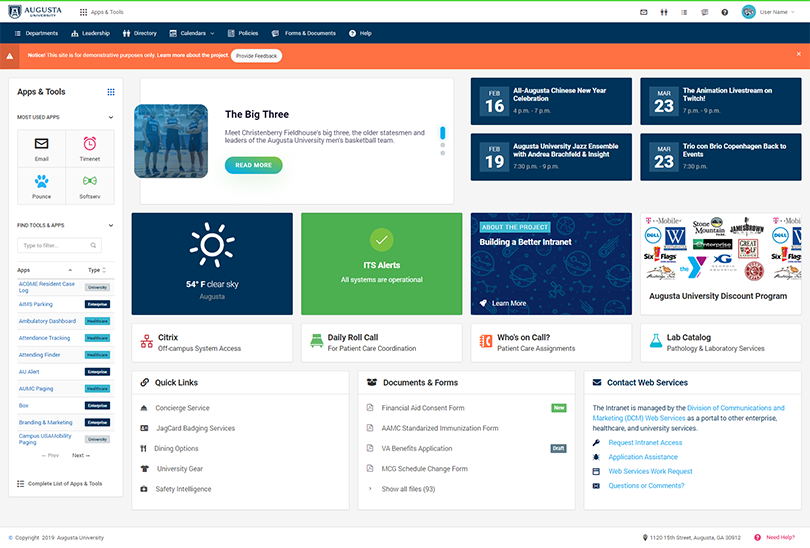Open the Leadership menu item
Image resolution: width=810 pixels, height=548 pixels.
[x=90, y=33]
